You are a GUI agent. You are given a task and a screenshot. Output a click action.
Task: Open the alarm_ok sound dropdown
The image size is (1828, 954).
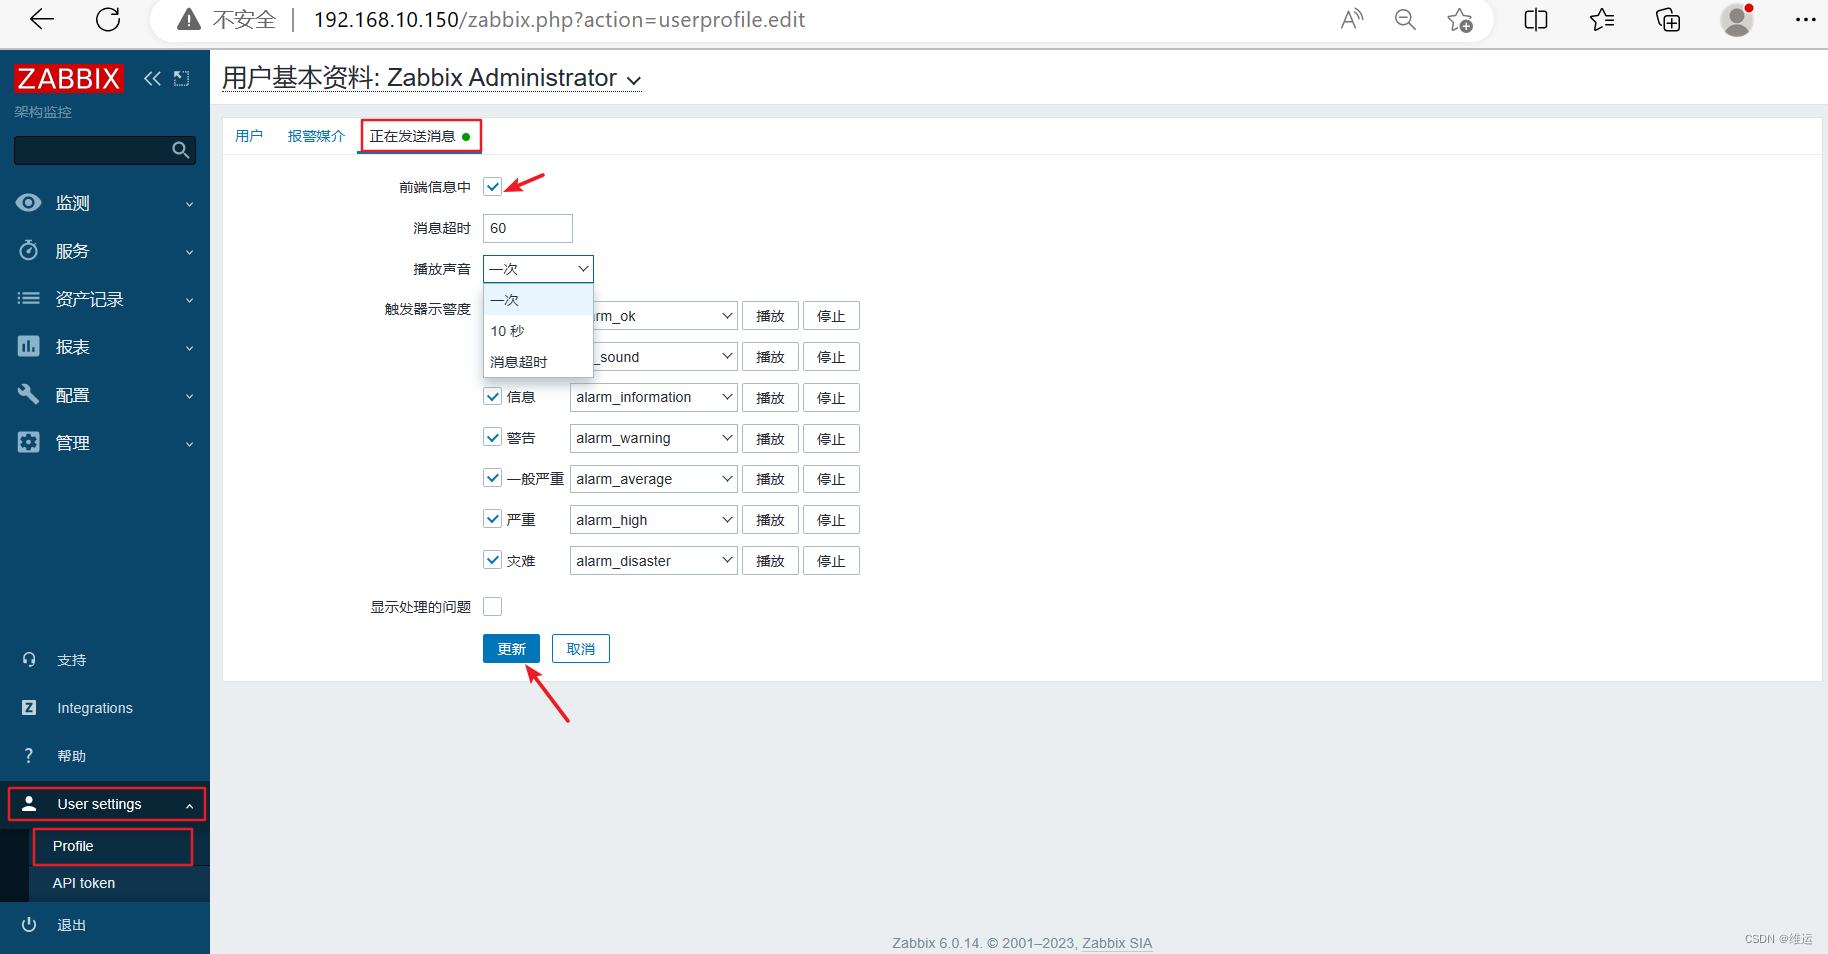pyautogui.click(x=665, y=316)
